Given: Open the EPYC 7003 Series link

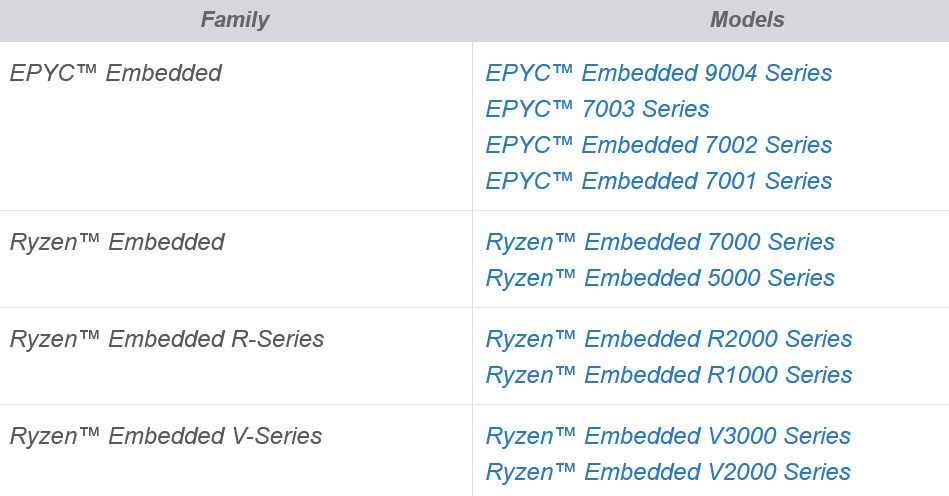Looking at the screenshot, I should tap(597, 109).
